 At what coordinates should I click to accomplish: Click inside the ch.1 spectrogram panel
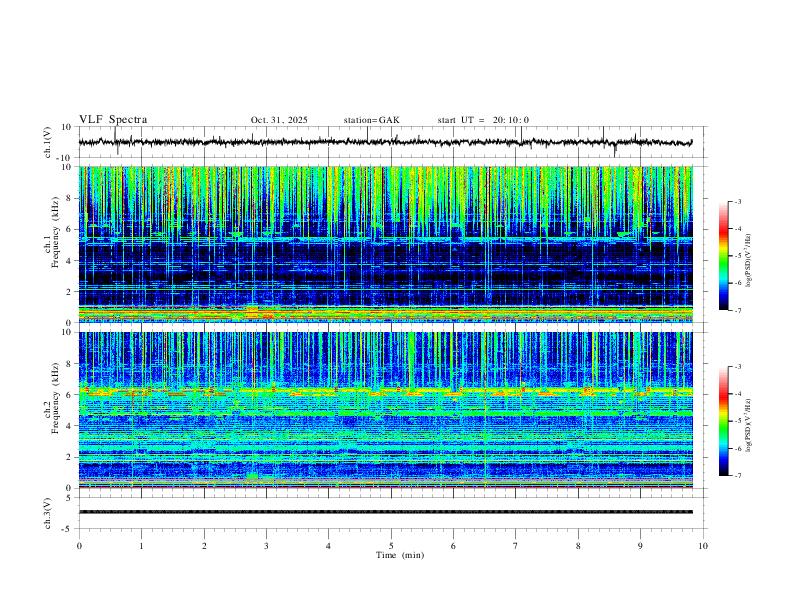pyautogui.click(x=385, y=244)
